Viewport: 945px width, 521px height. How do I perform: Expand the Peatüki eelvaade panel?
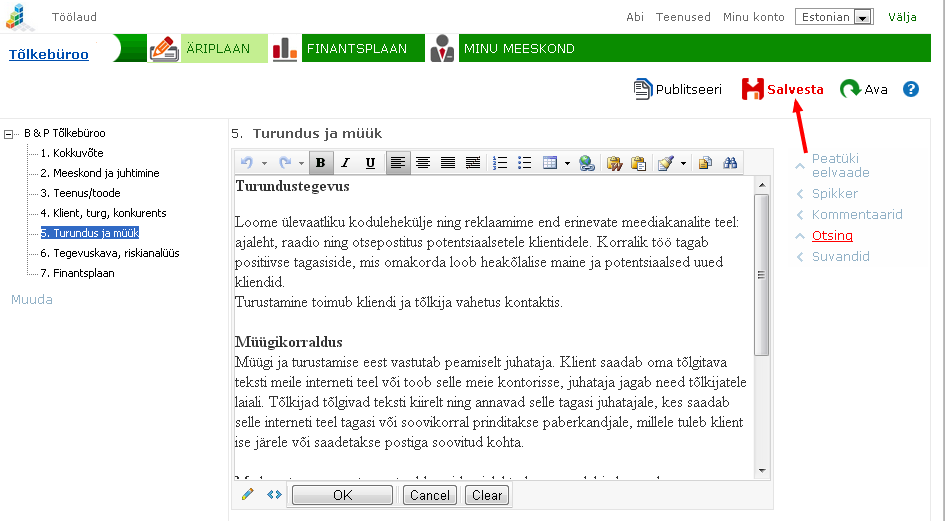[840, 165]
